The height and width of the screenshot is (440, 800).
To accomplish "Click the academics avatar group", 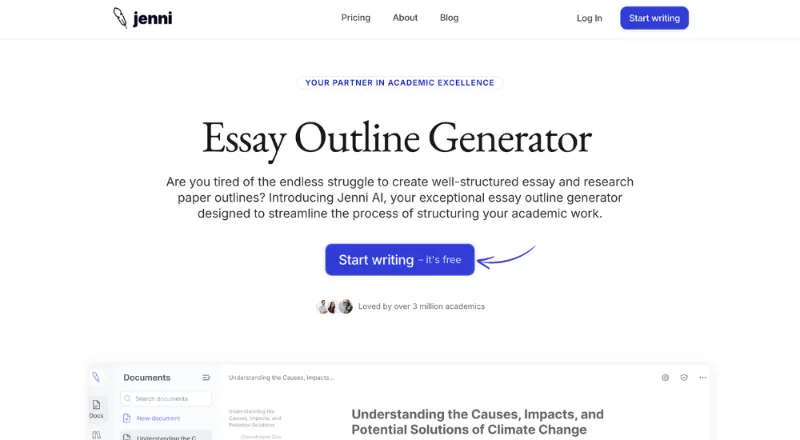I will pos(334,306).
